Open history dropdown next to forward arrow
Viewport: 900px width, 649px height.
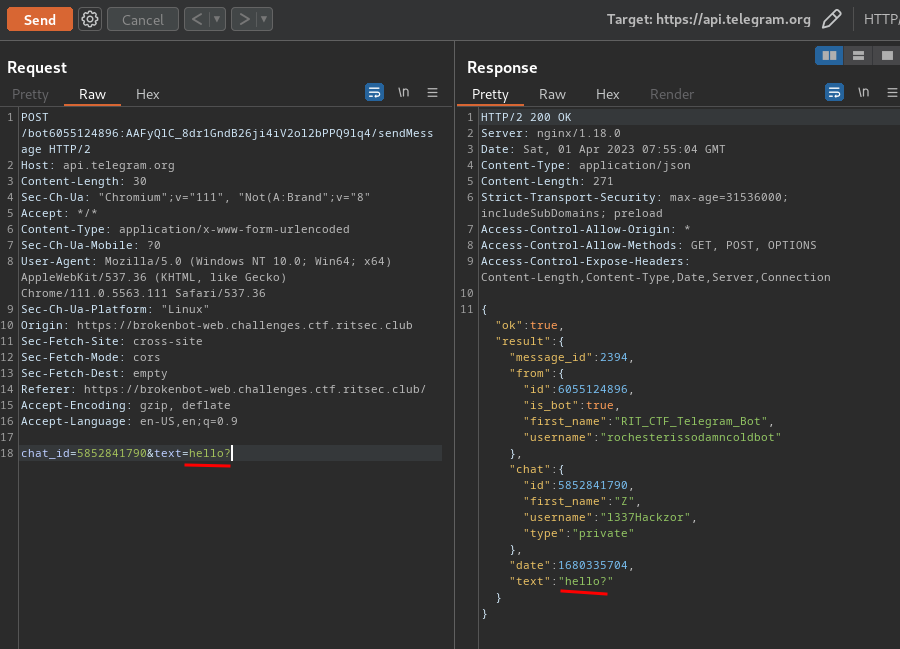click(264, 20)
